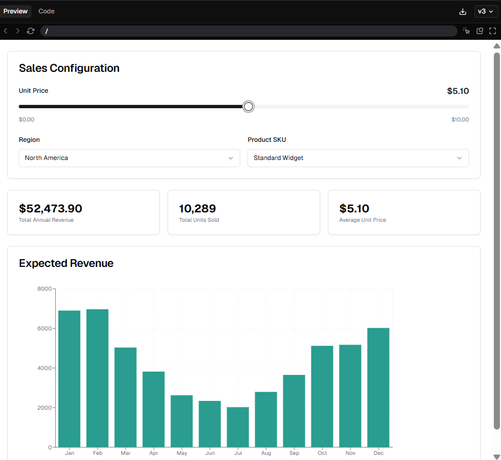The image size is (501, 460).
Task: Click the Feb bar in revenue chart
Action: click(x=97, y=378)
